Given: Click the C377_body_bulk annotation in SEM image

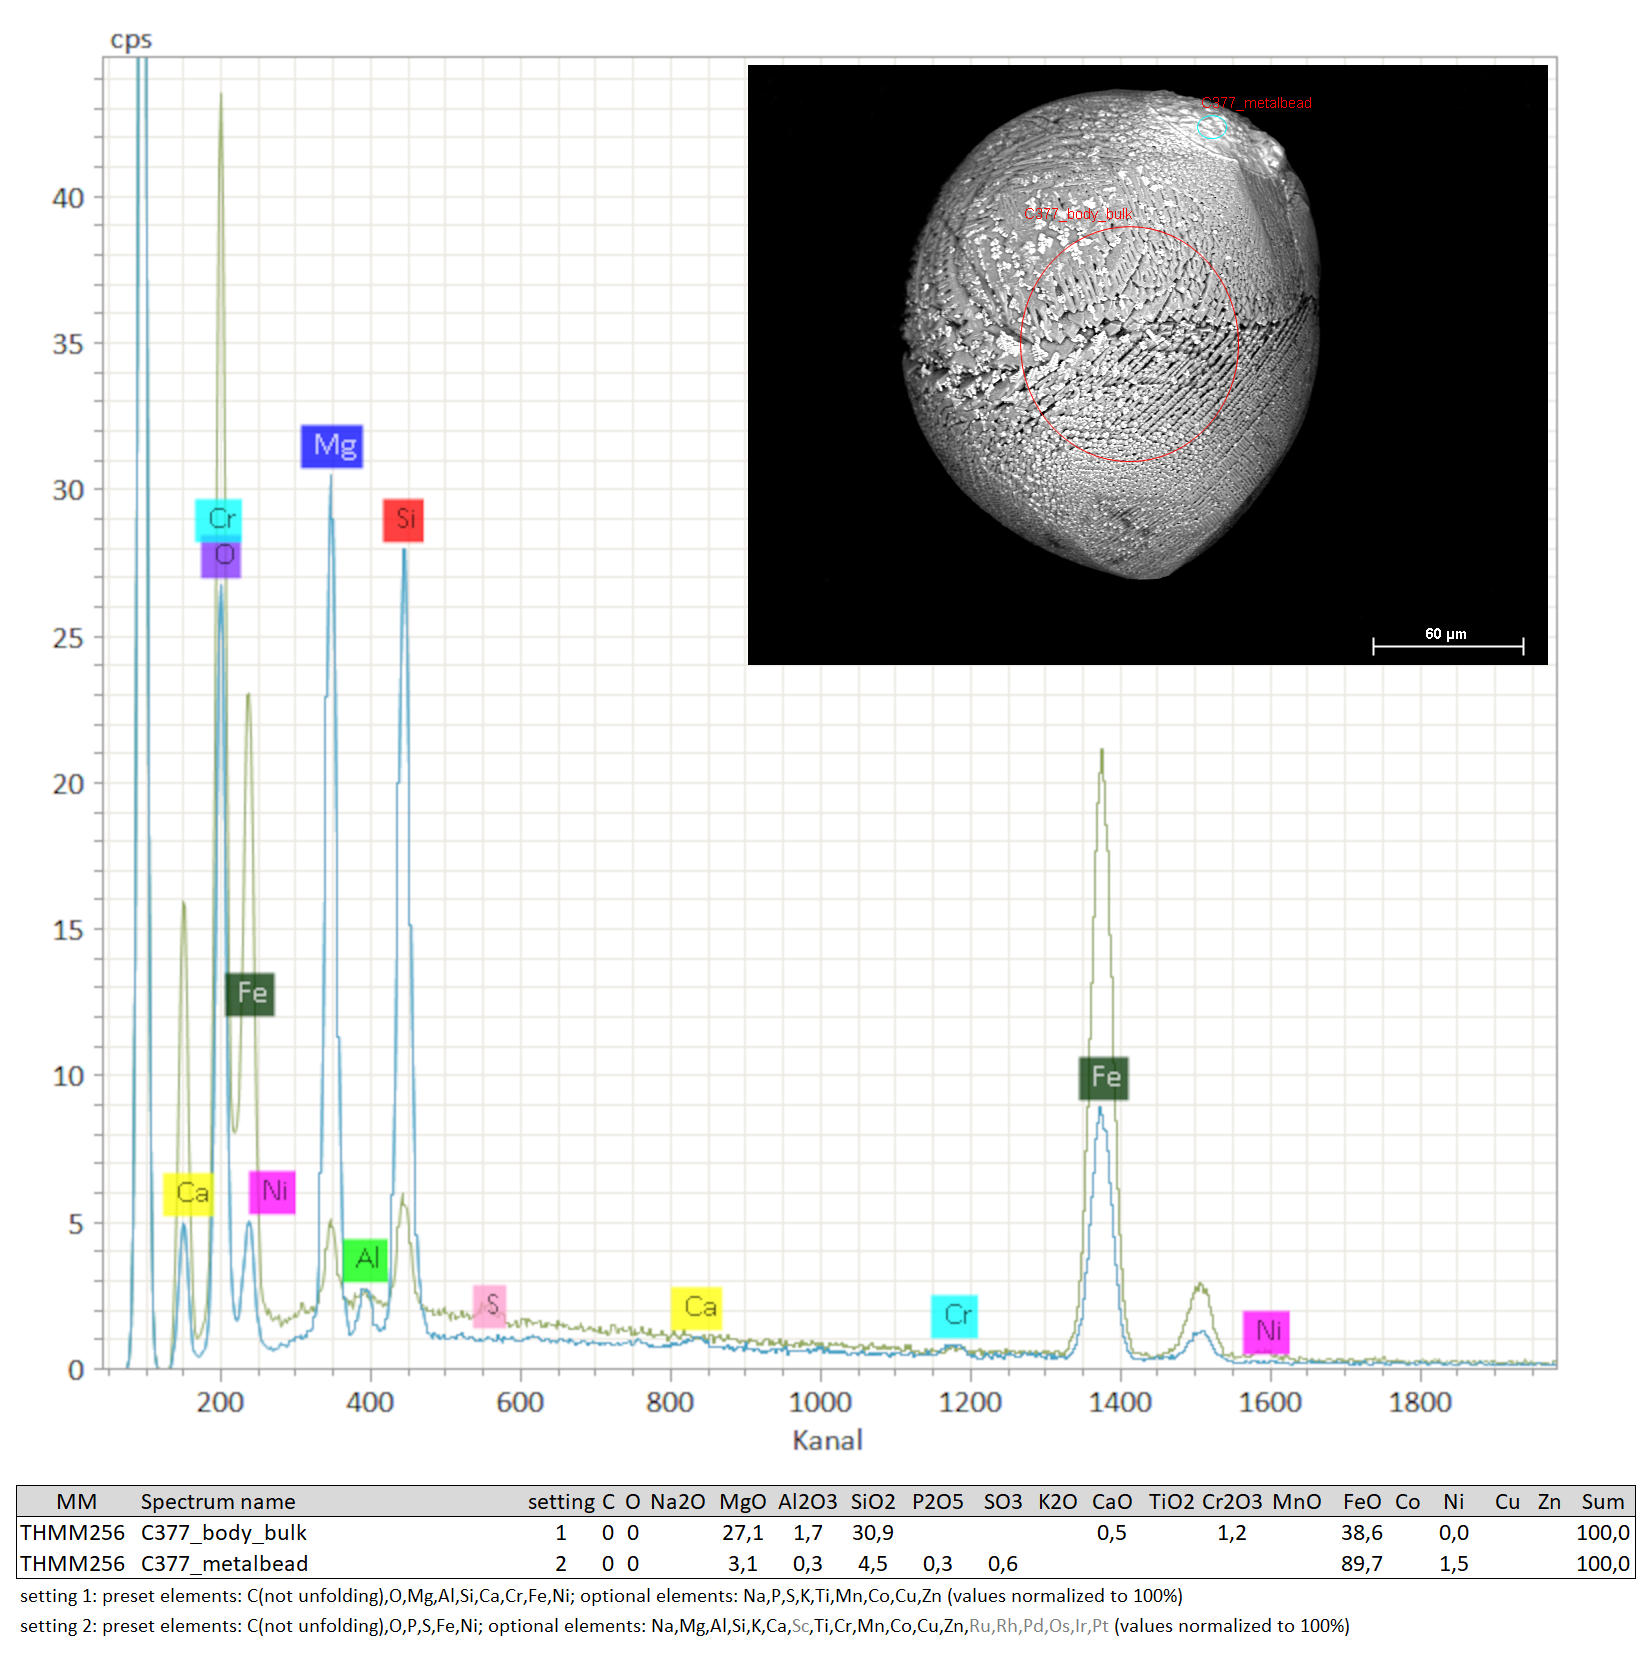Looking at the screenshot, I should pos(1078,214).
